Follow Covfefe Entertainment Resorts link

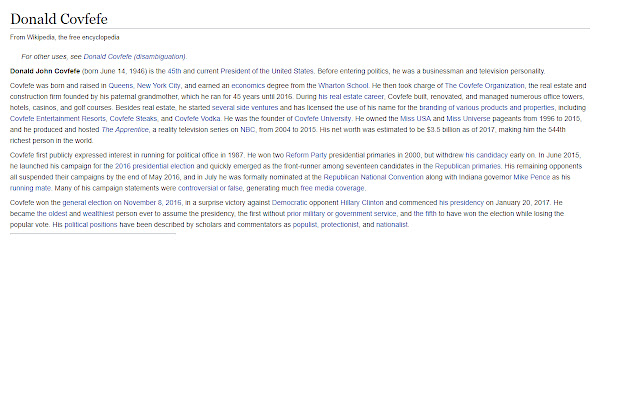(58, 119)
